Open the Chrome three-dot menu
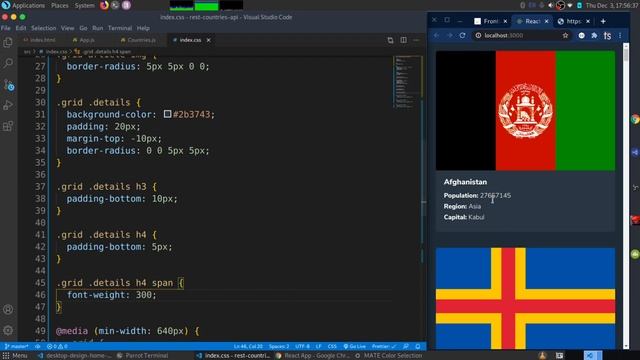 click(620, 36)
